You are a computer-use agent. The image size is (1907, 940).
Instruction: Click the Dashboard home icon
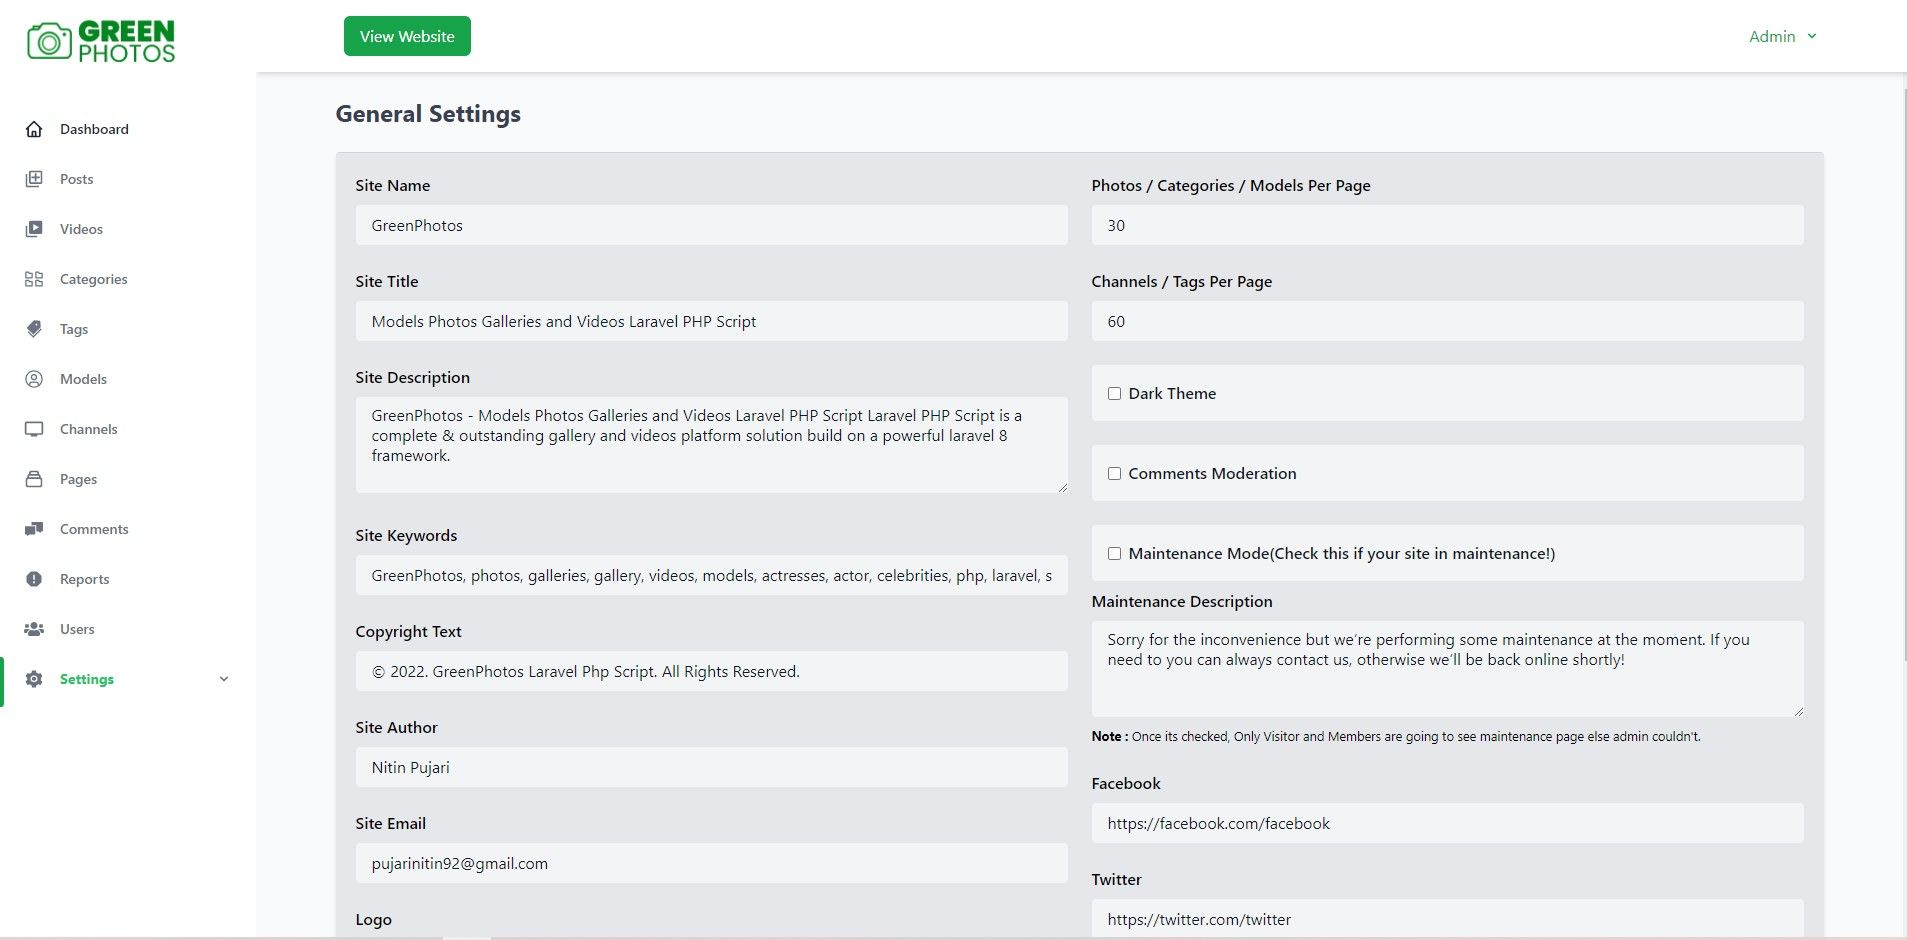pyautogui.click(x=34, y=129)
